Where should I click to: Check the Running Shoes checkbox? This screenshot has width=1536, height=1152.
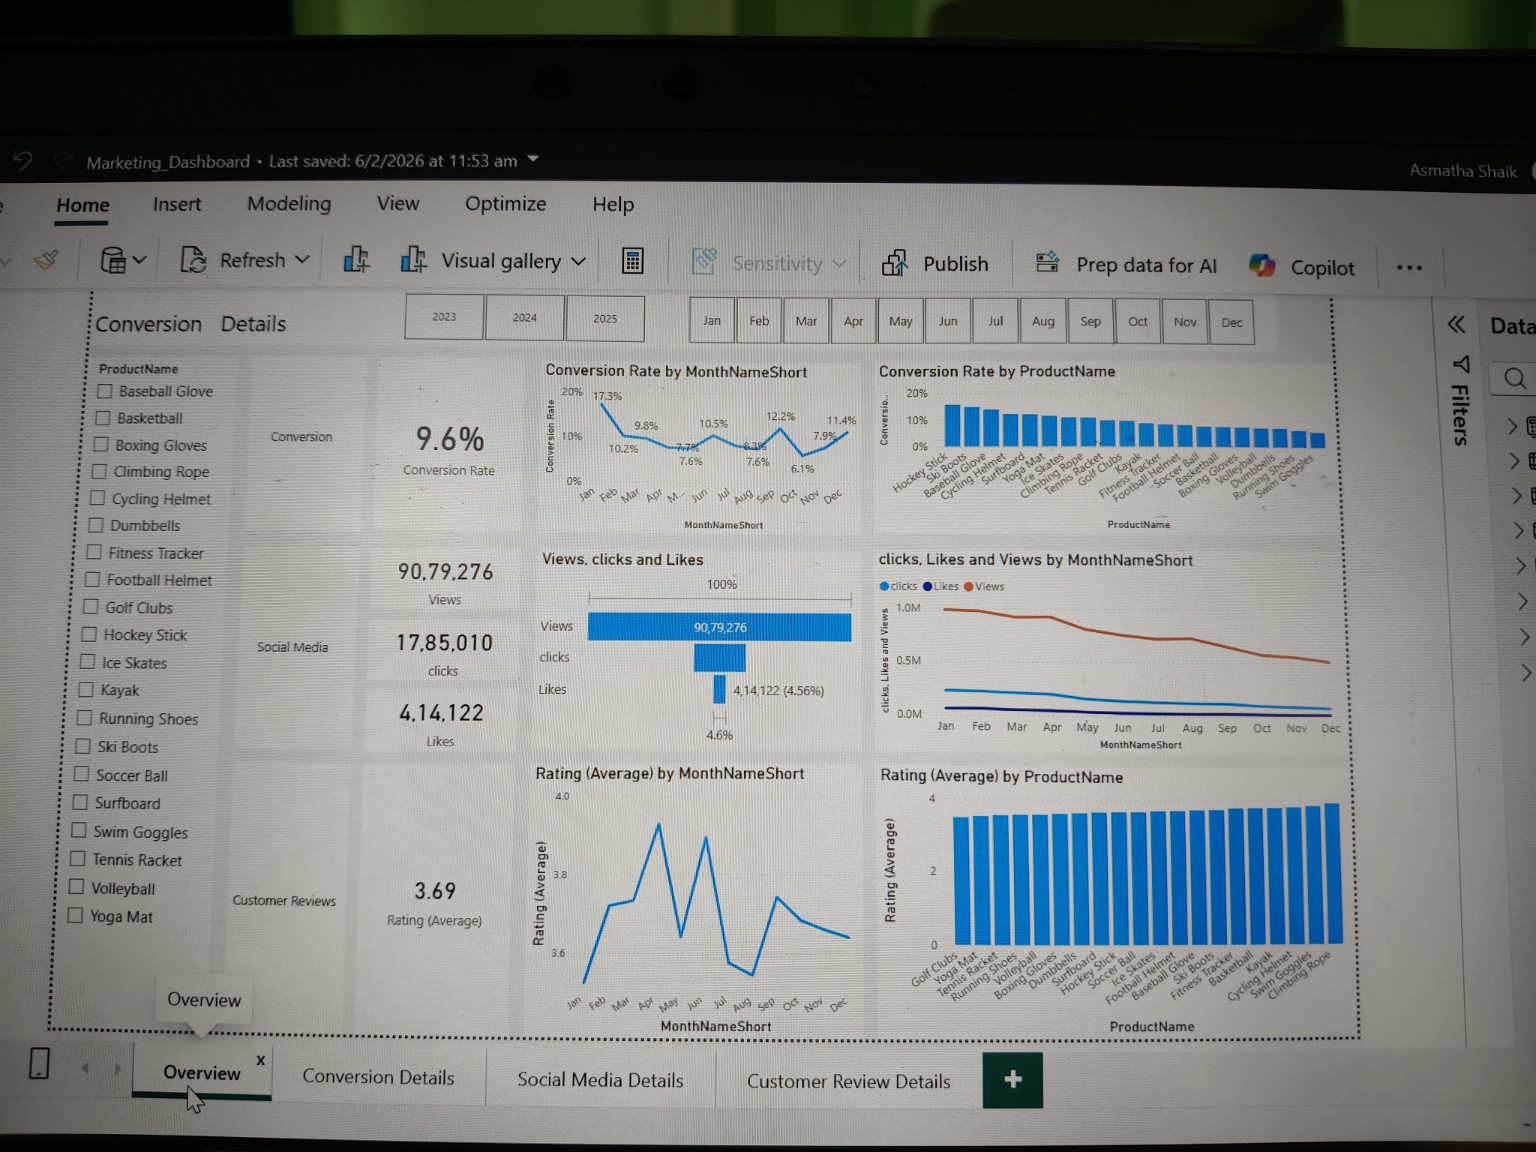tap(84, 717)
